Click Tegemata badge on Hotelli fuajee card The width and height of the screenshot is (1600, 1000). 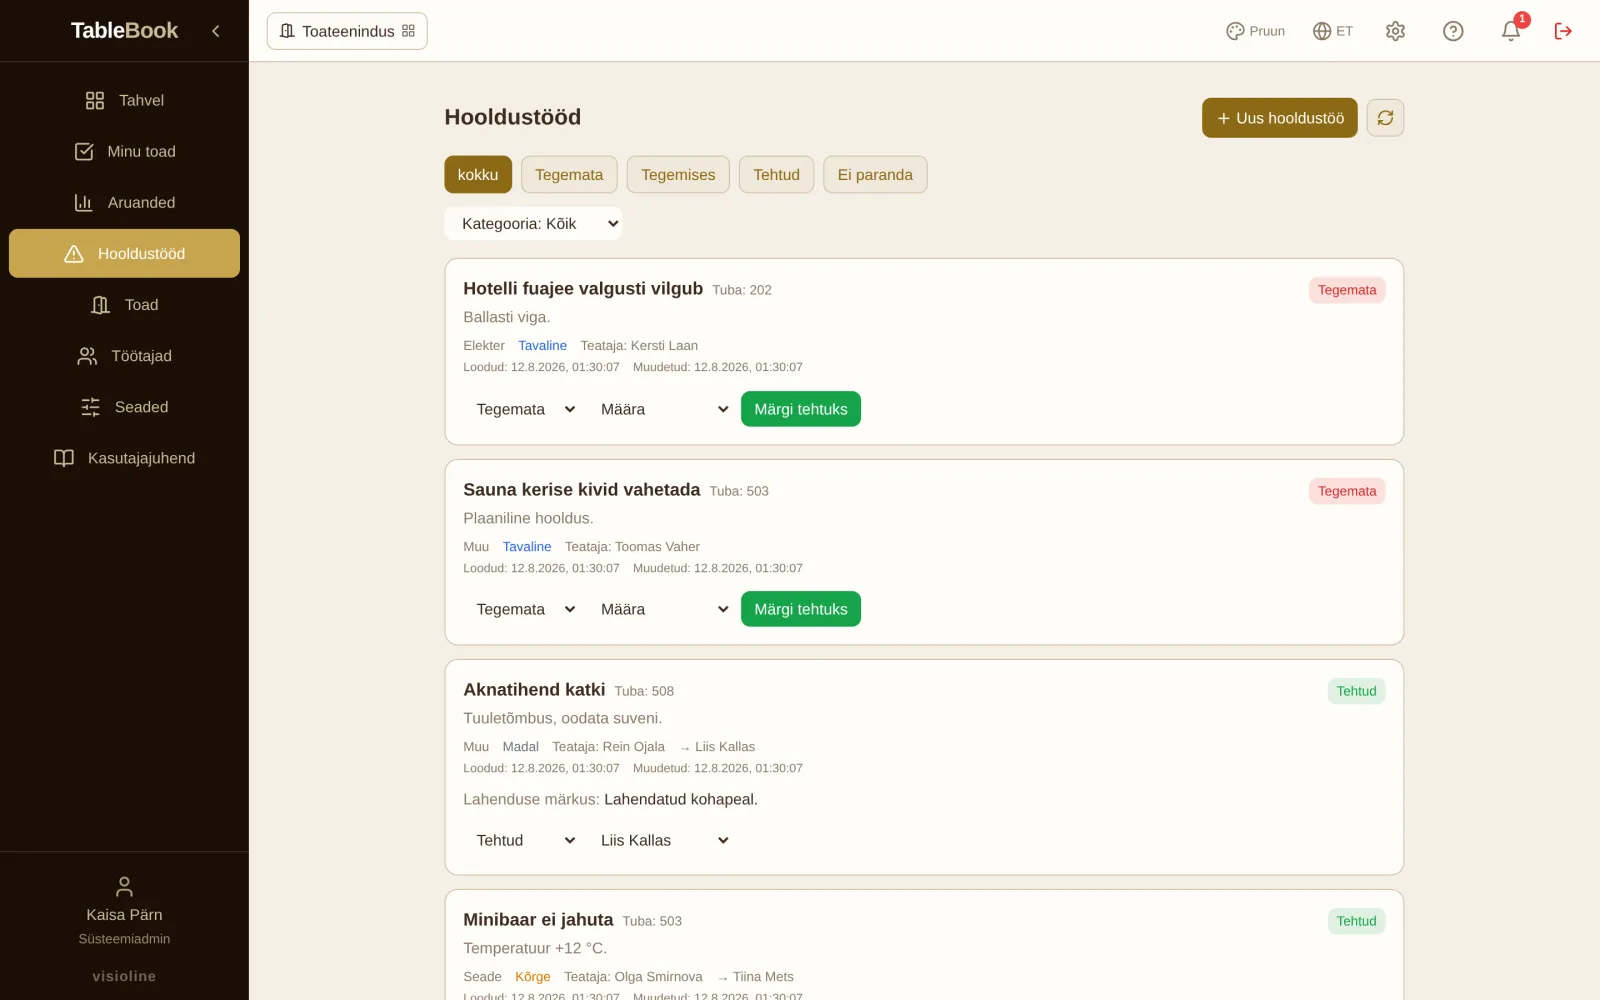pos(1347,290)
